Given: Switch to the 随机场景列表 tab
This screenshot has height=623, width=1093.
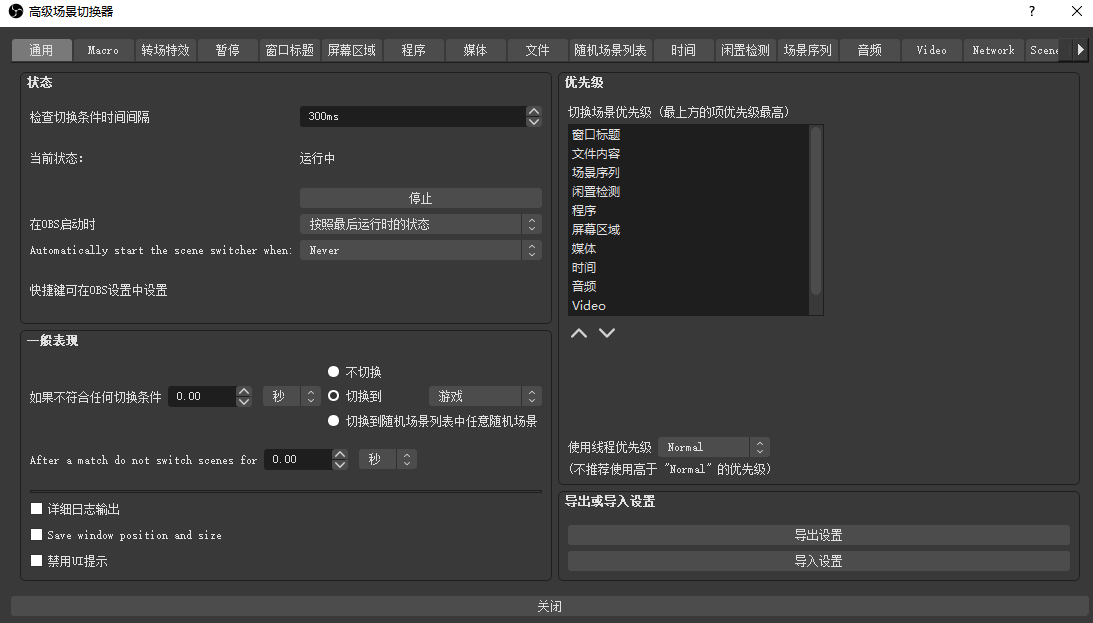Looking at the screenshot, I should [611, 50].
